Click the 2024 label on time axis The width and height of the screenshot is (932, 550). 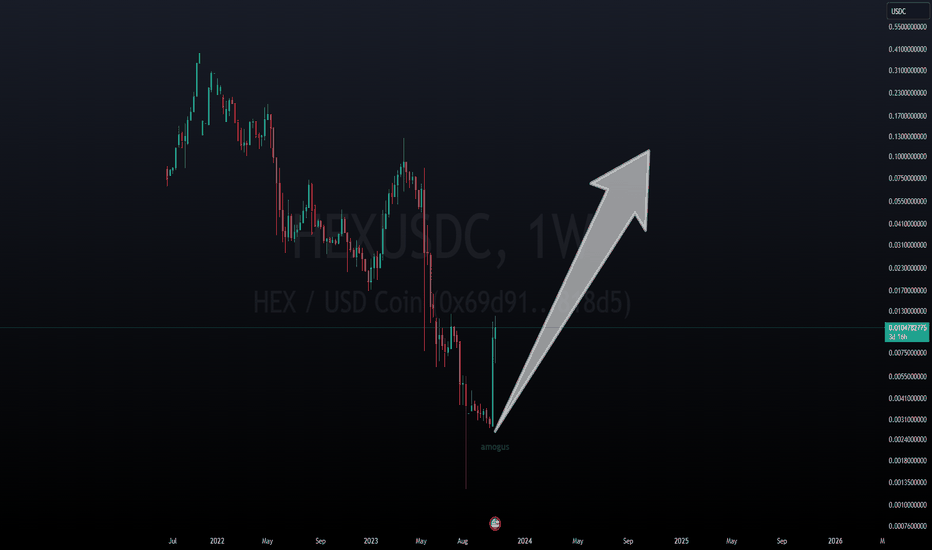pos(525,541)
